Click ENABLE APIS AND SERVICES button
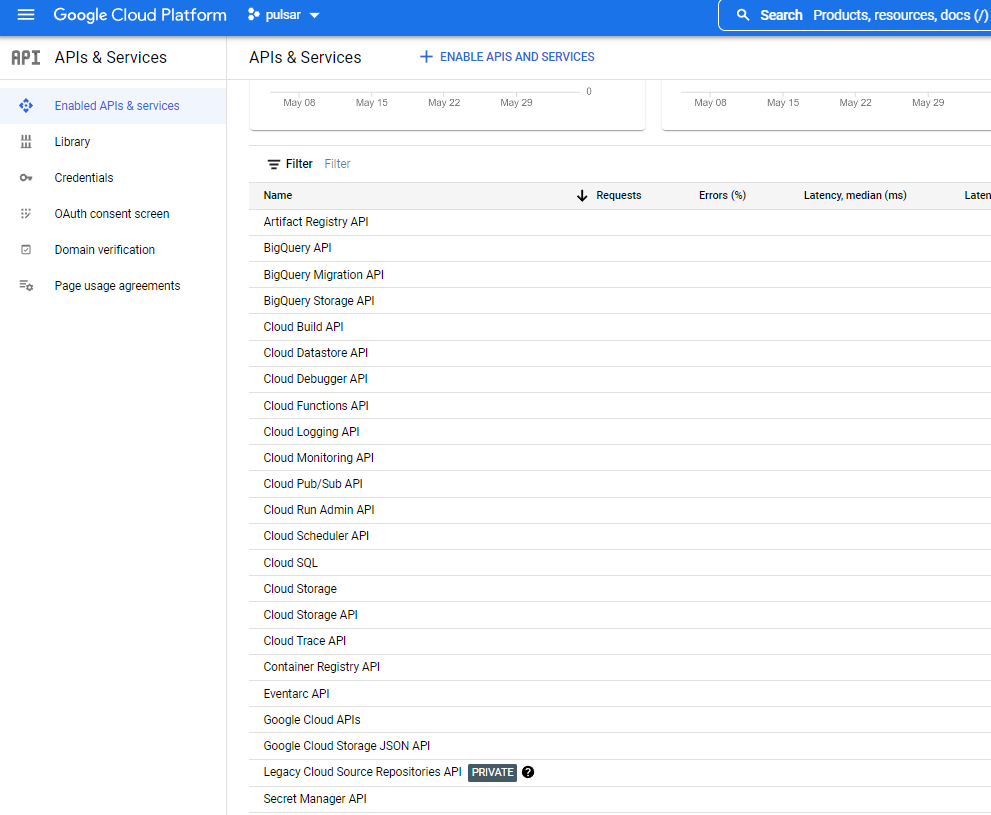This screenshot has width=991, height=815. point(507,57)
